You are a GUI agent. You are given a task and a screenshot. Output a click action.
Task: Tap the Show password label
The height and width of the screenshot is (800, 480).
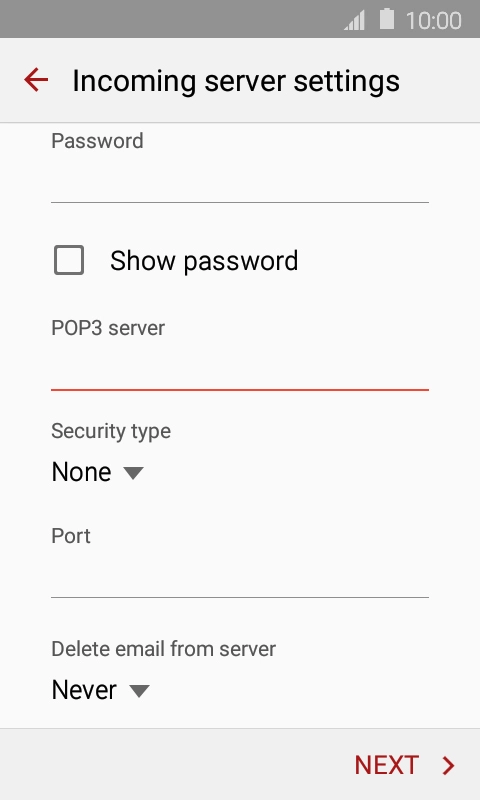(204, 261)
